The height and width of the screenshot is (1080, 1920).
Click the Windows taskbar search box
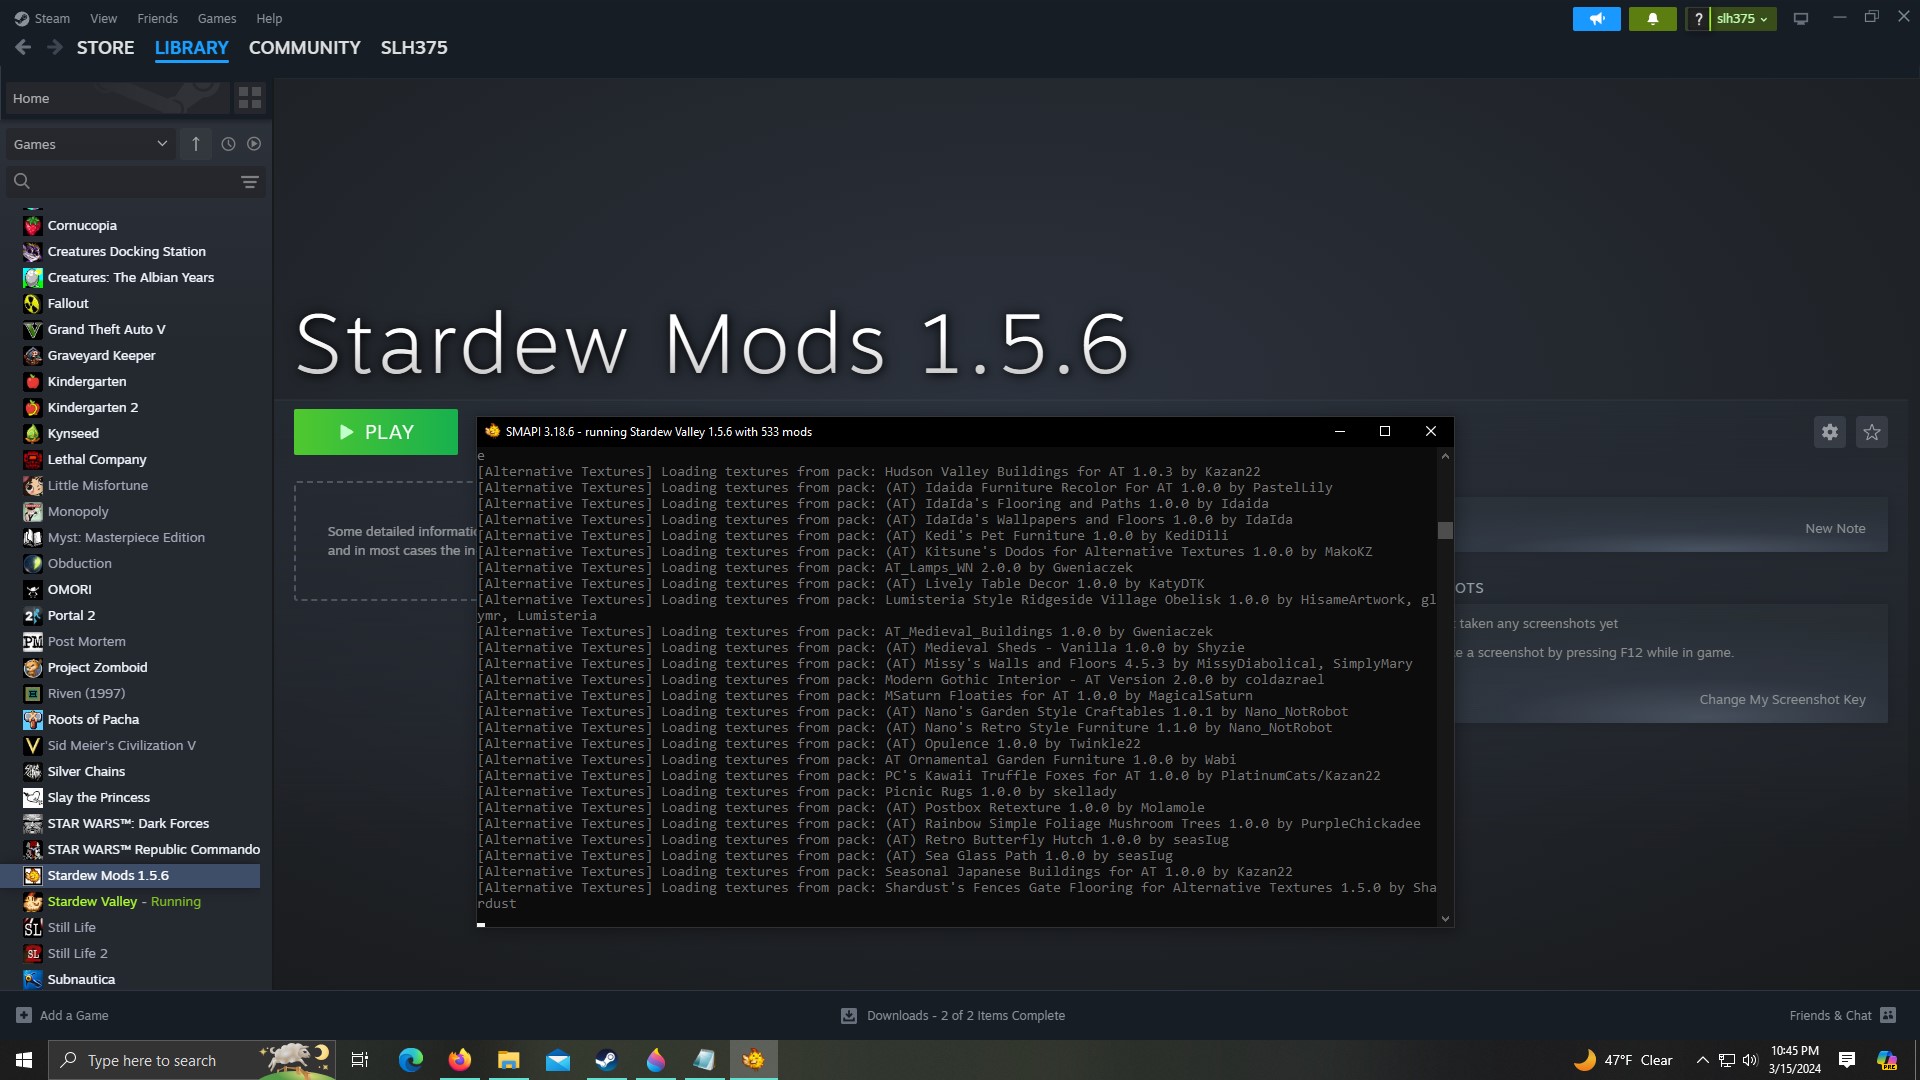192,1060
